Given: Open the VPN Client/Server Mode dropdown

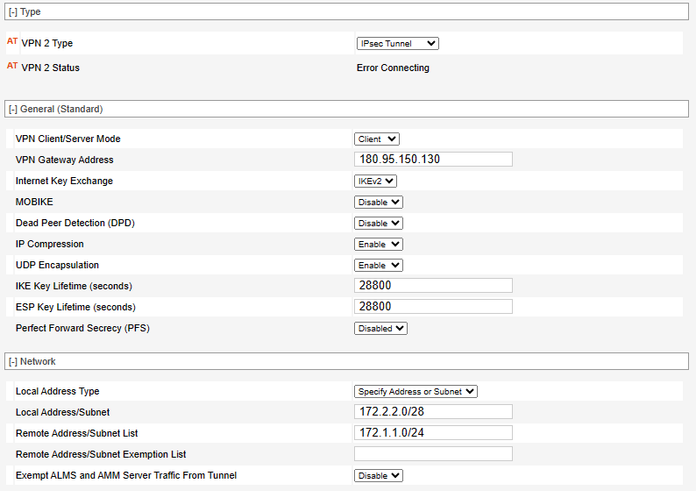Looking at the screenshot, I should click(377, 138).
